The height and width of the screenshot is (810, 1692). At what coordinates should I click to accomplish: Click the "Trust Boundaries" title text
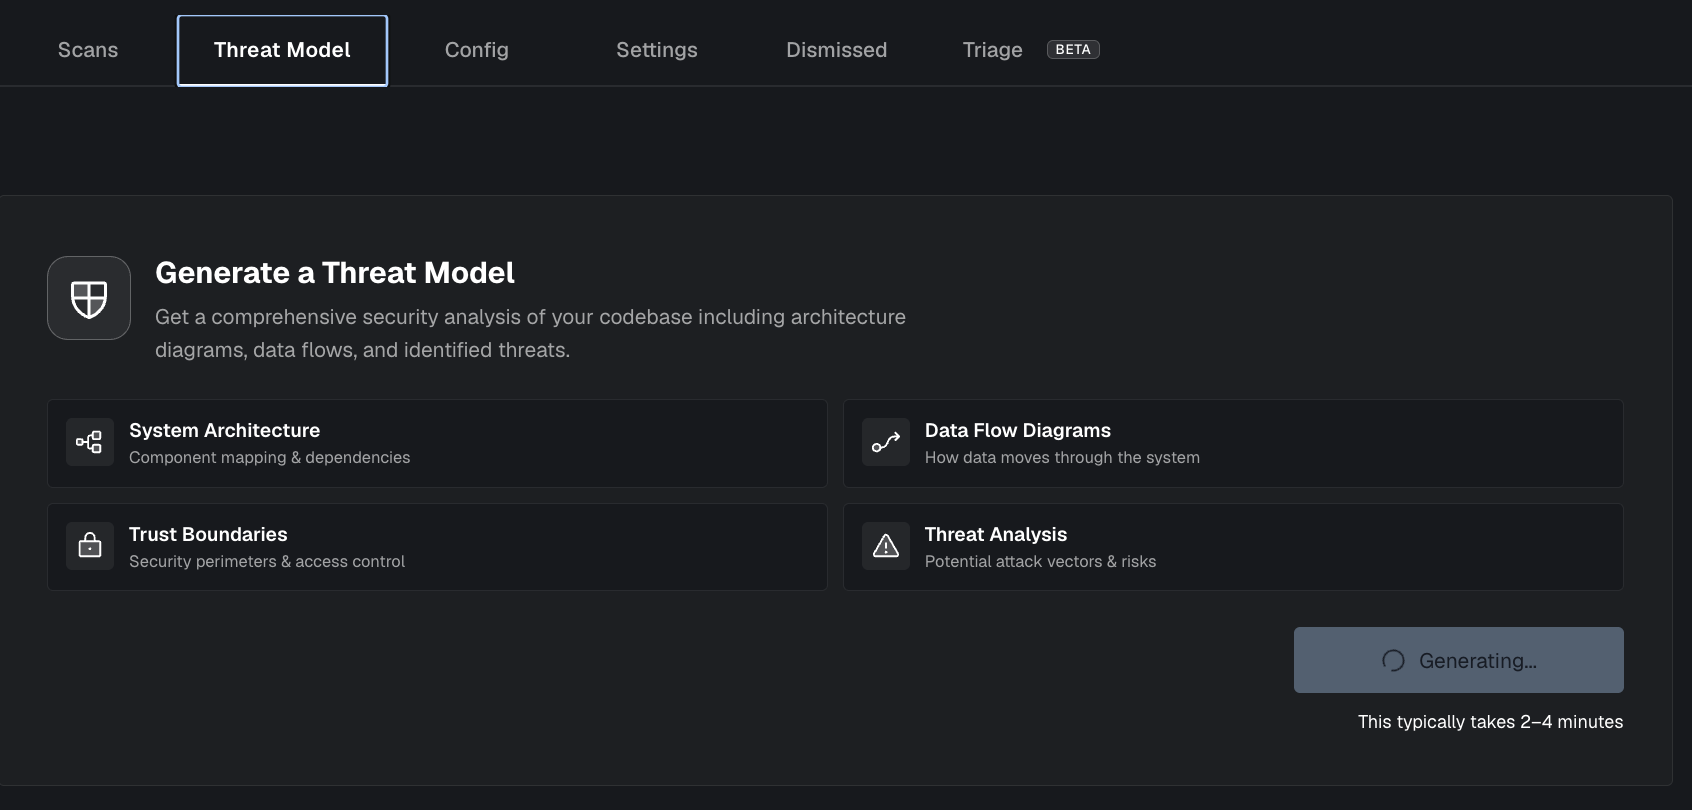tap(208, 534)
